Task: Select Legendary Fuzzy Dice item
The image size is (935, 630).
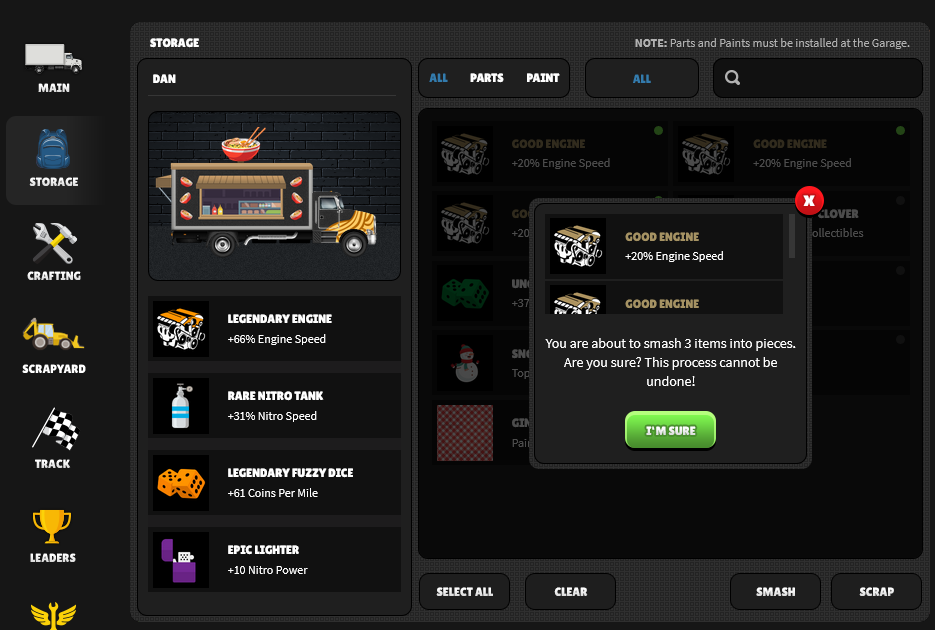Action: 274,483
